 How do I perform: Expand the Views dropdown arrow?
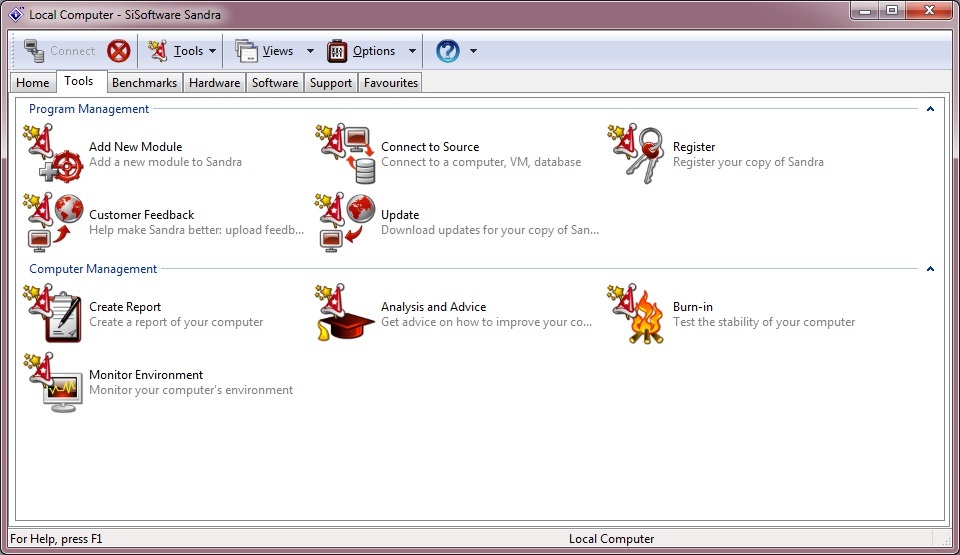[x=310, y=51]
